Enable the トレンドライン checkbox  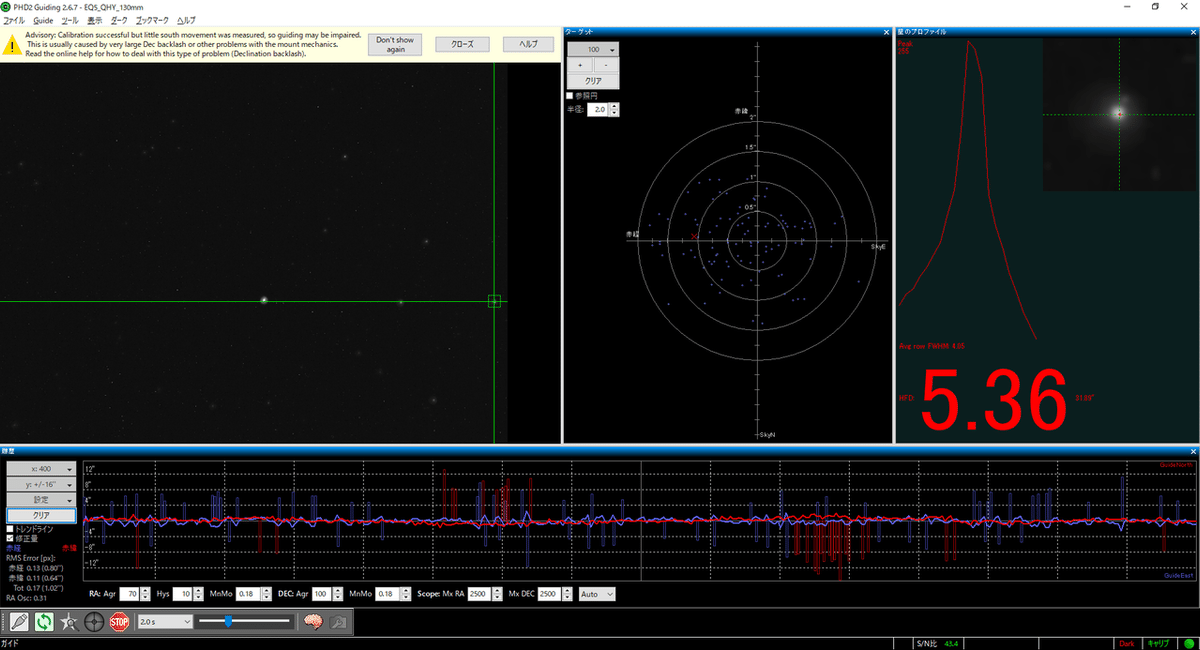point(11,529)
